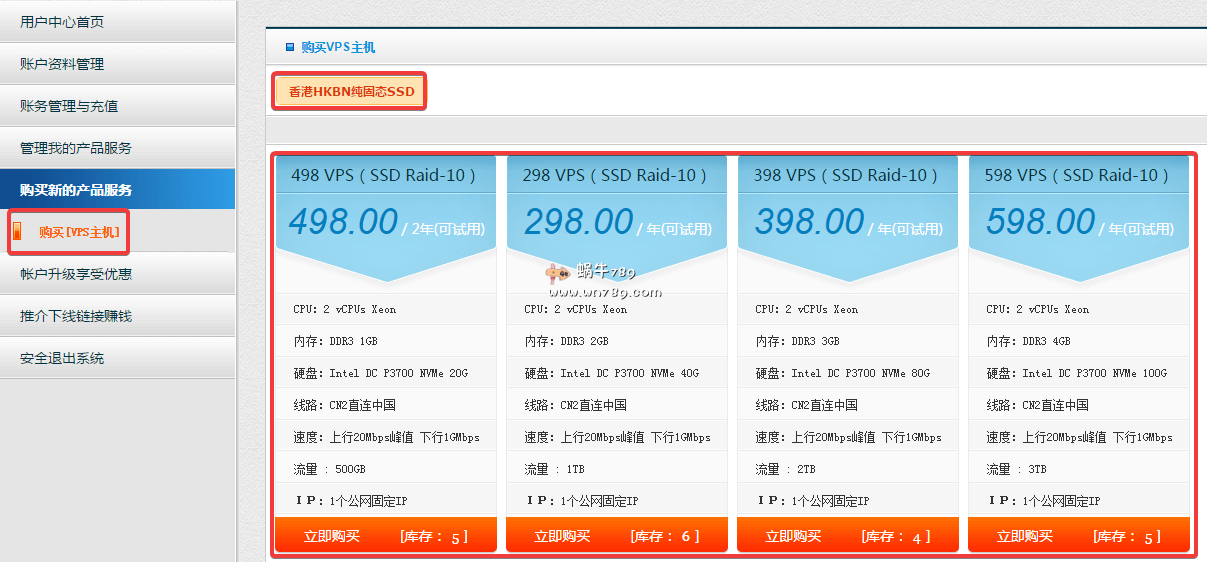Open 用户中心首页 in the sidebar
Screen dimensions: 1207x562
[x=62, y=22]
